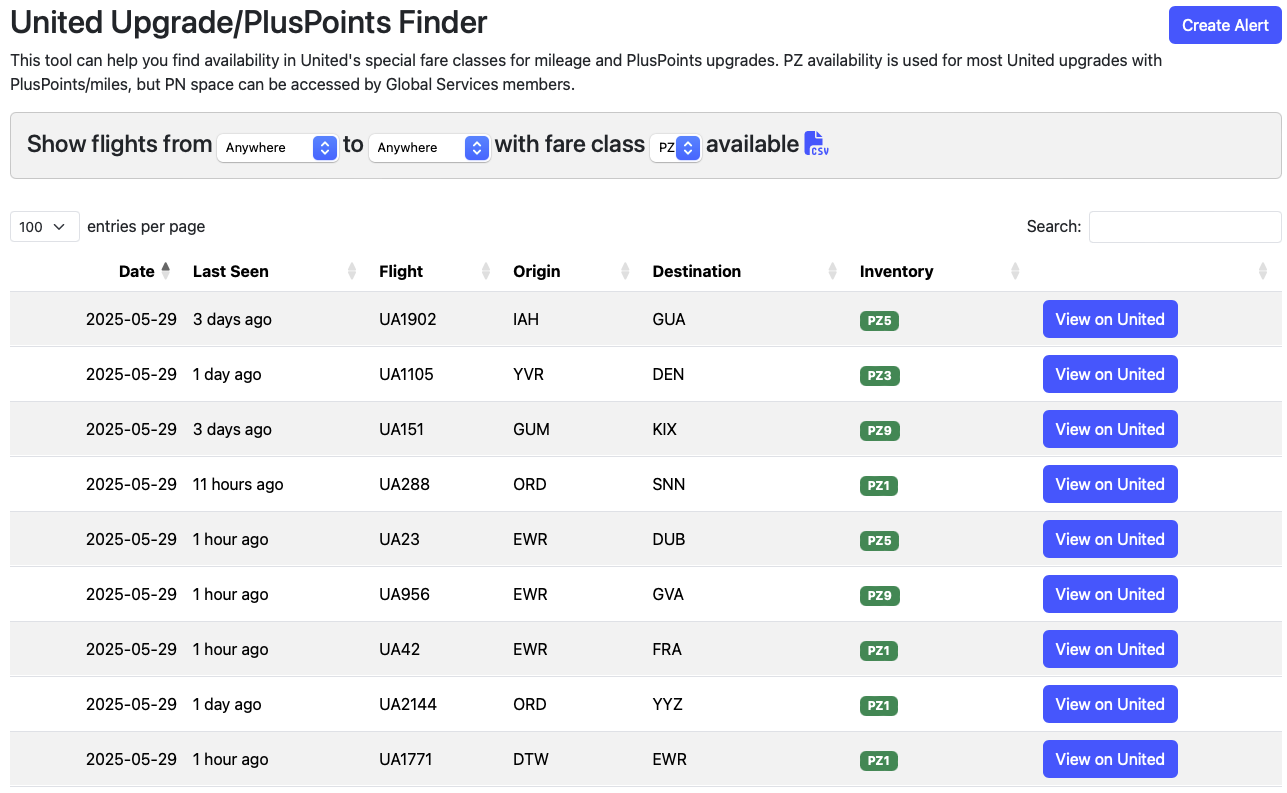Click PZ1 badge in UA1771 row
1287x793 pixels.
coord(879,761)
